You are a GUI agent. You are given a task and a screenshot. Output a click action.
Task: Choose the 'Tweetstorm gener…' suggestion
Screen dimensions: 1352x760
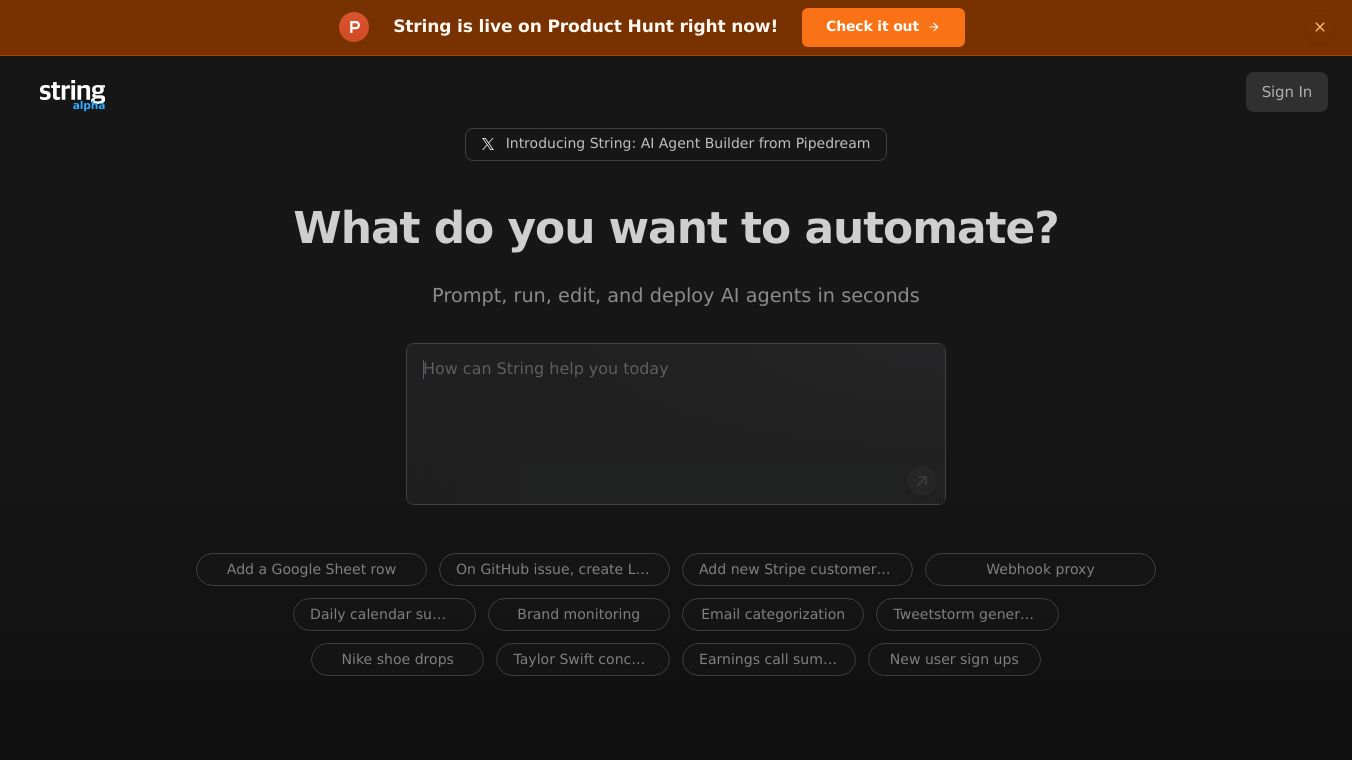tap(967, 614)
